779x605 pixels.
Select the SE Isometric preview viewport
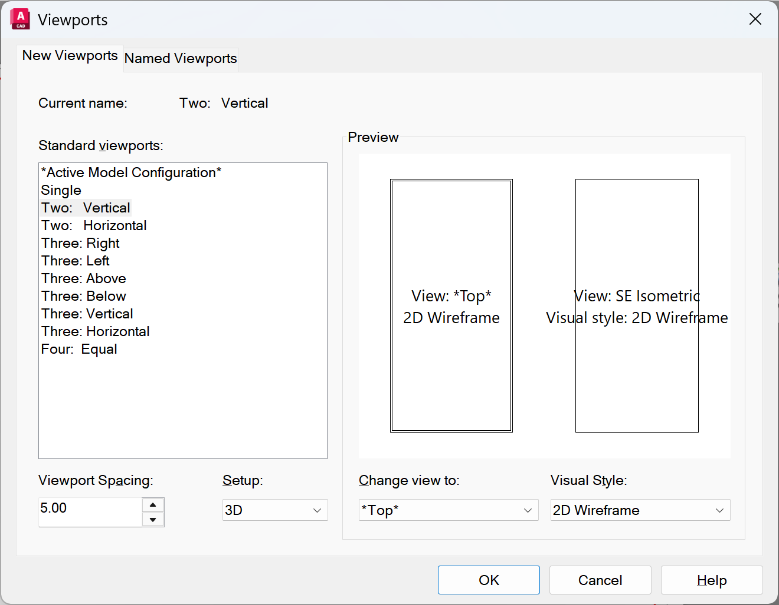(x=637, y=306)
